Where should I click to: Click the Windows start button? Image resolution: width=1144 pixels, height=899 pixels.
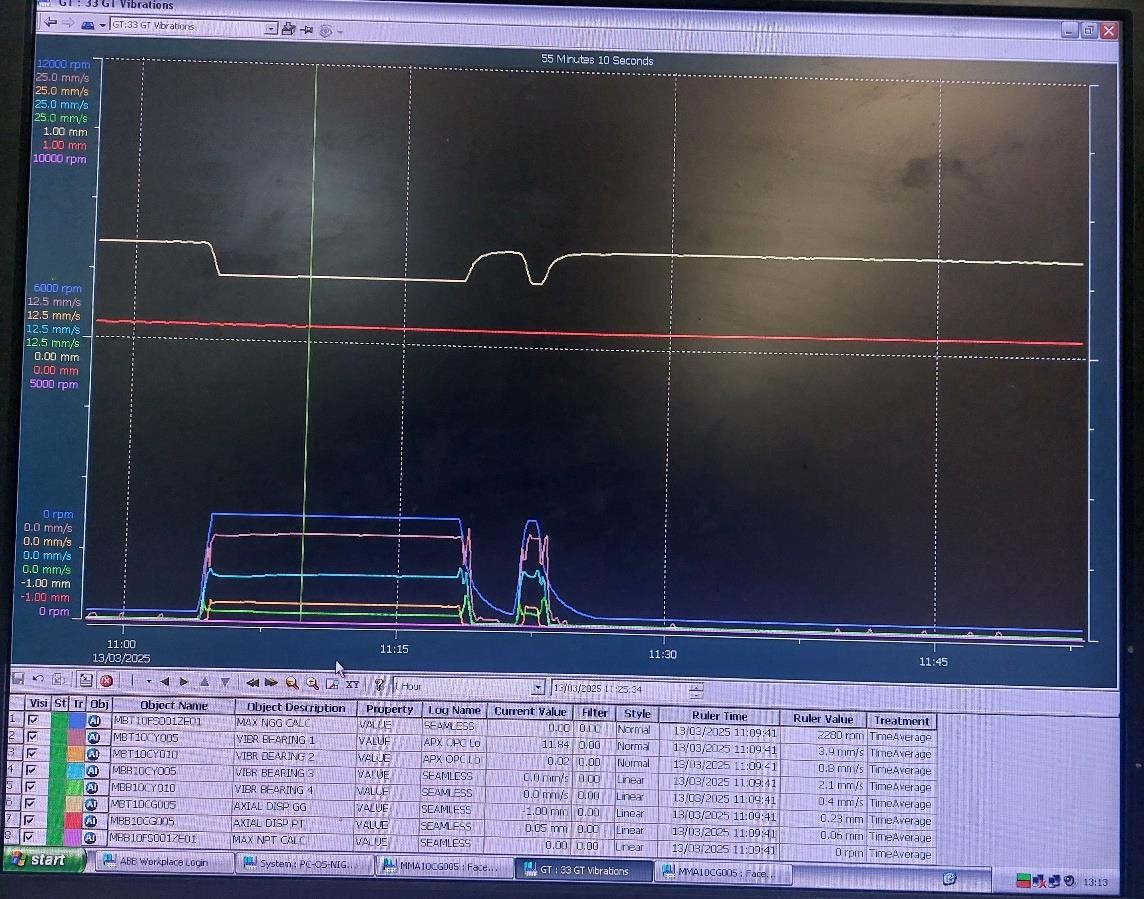(x=40, y=859)
